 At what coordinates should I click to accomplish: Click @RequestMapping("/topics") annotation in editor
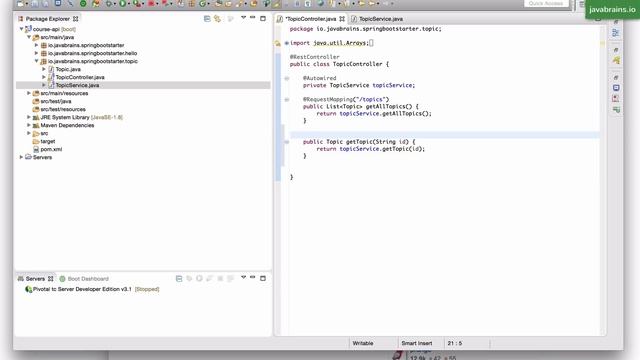(x=346, y=99)
